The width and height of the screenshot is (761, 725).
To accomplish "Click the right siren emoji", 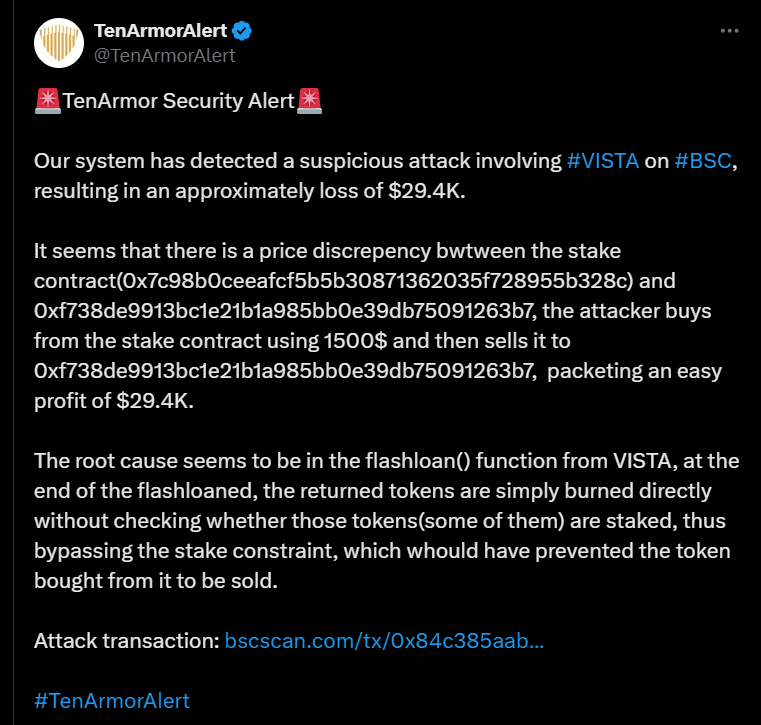I will pos(309,101).
